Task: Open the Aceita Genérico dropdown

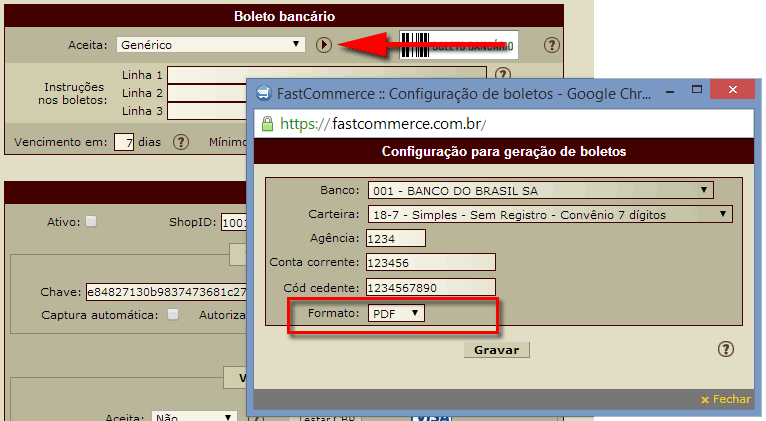Action: [x=211, y=44]
